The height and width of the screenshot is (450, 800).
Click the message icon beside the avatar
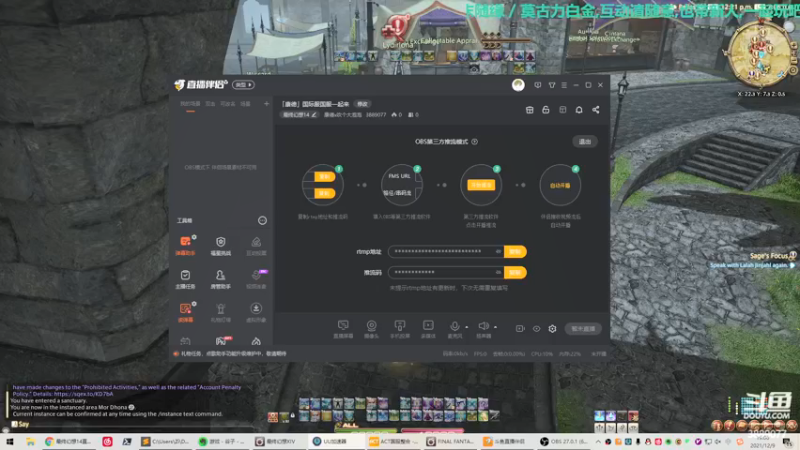tap(538, 85)
